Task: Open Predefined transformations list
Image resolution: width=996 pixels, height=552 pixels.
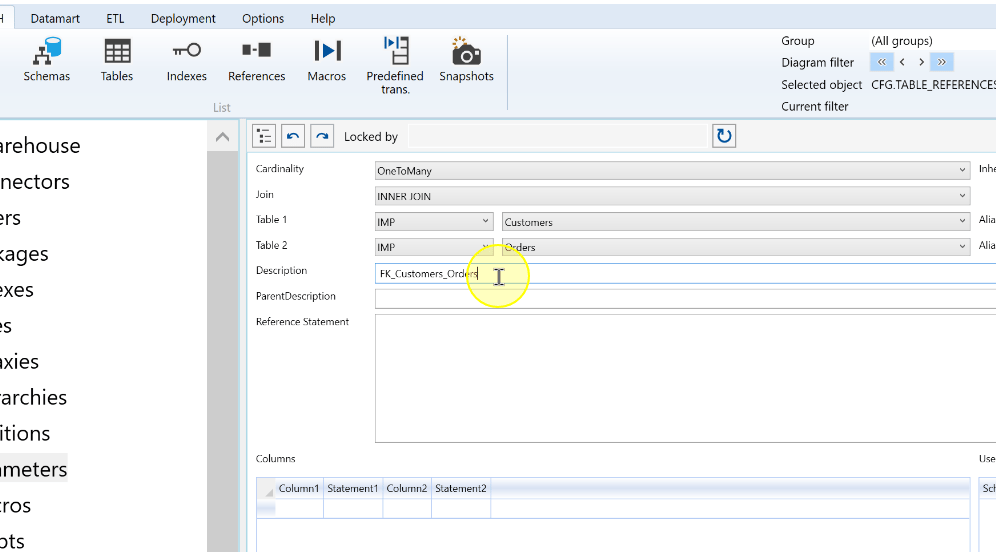Action: click(395, 65)
